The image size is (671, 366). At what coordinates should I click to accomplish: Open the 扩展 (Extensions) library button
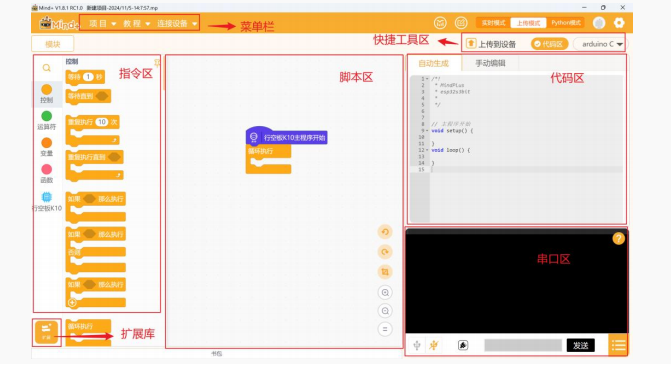click(46, 332)
